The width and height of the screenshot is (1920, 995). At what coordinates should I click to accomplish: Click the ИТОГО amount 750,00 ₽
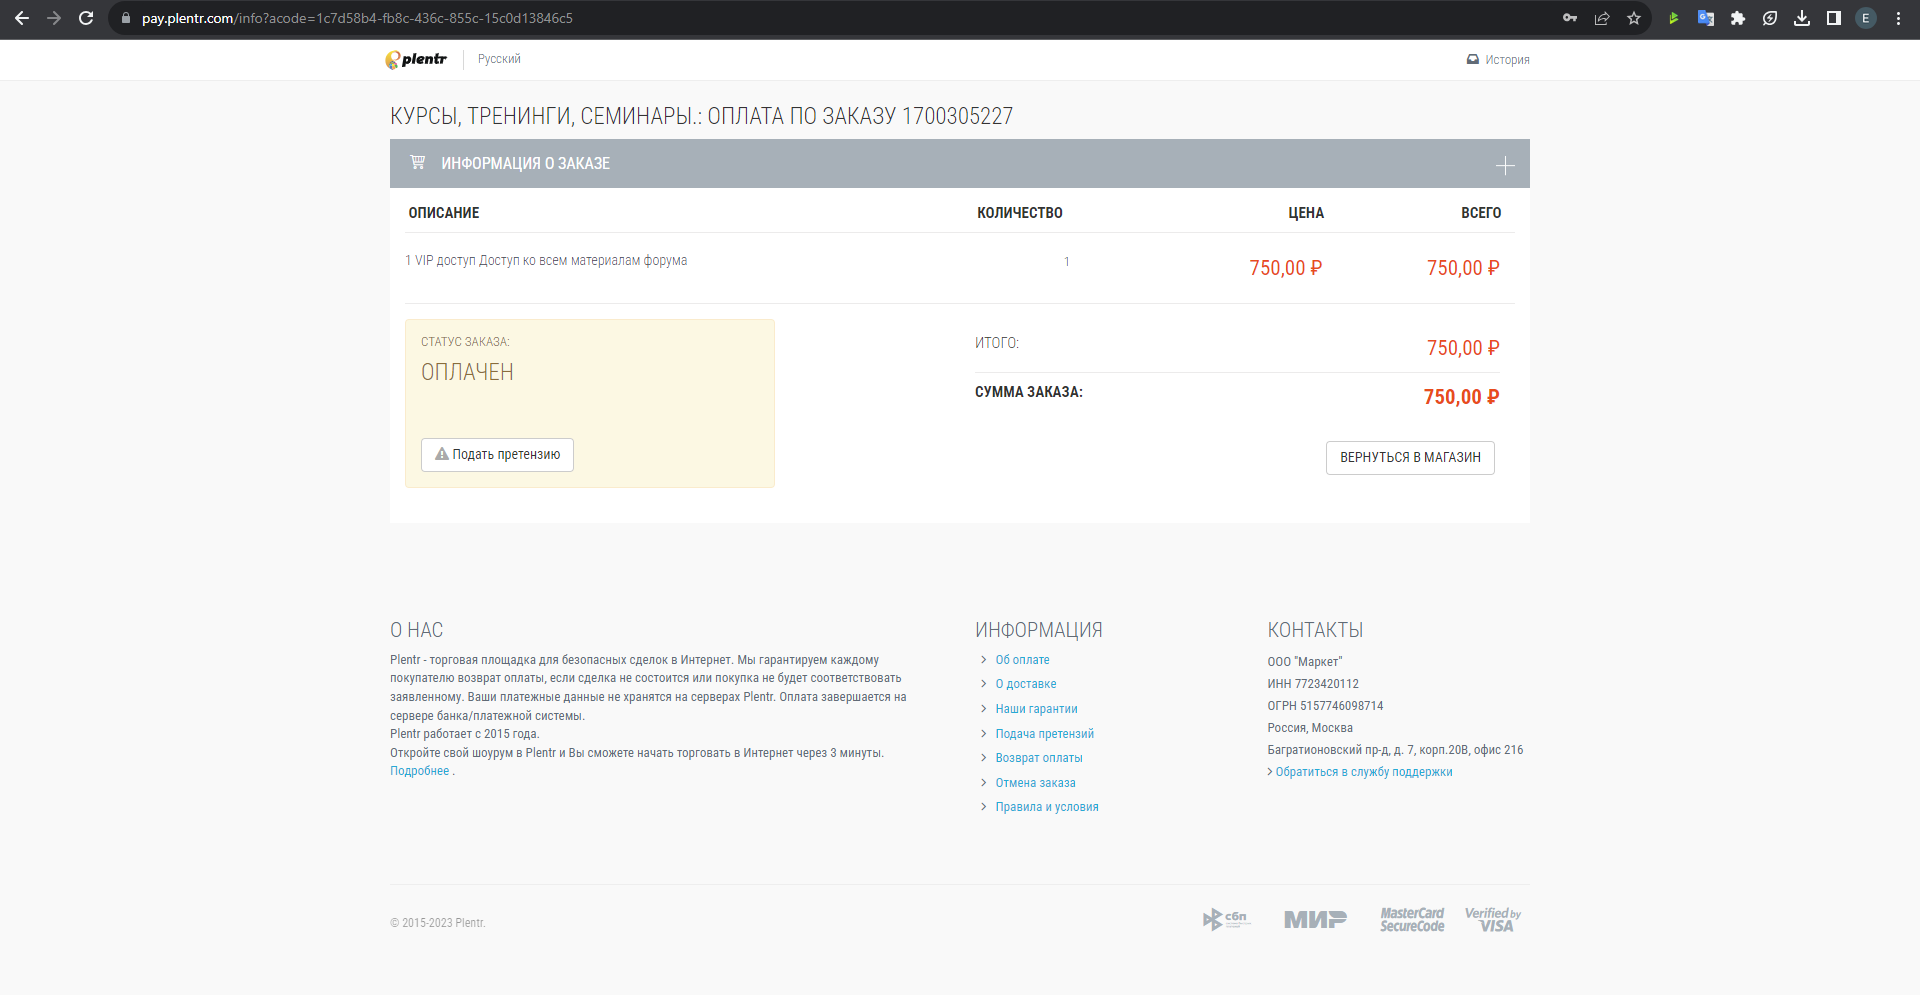(x=1463, y=348)
